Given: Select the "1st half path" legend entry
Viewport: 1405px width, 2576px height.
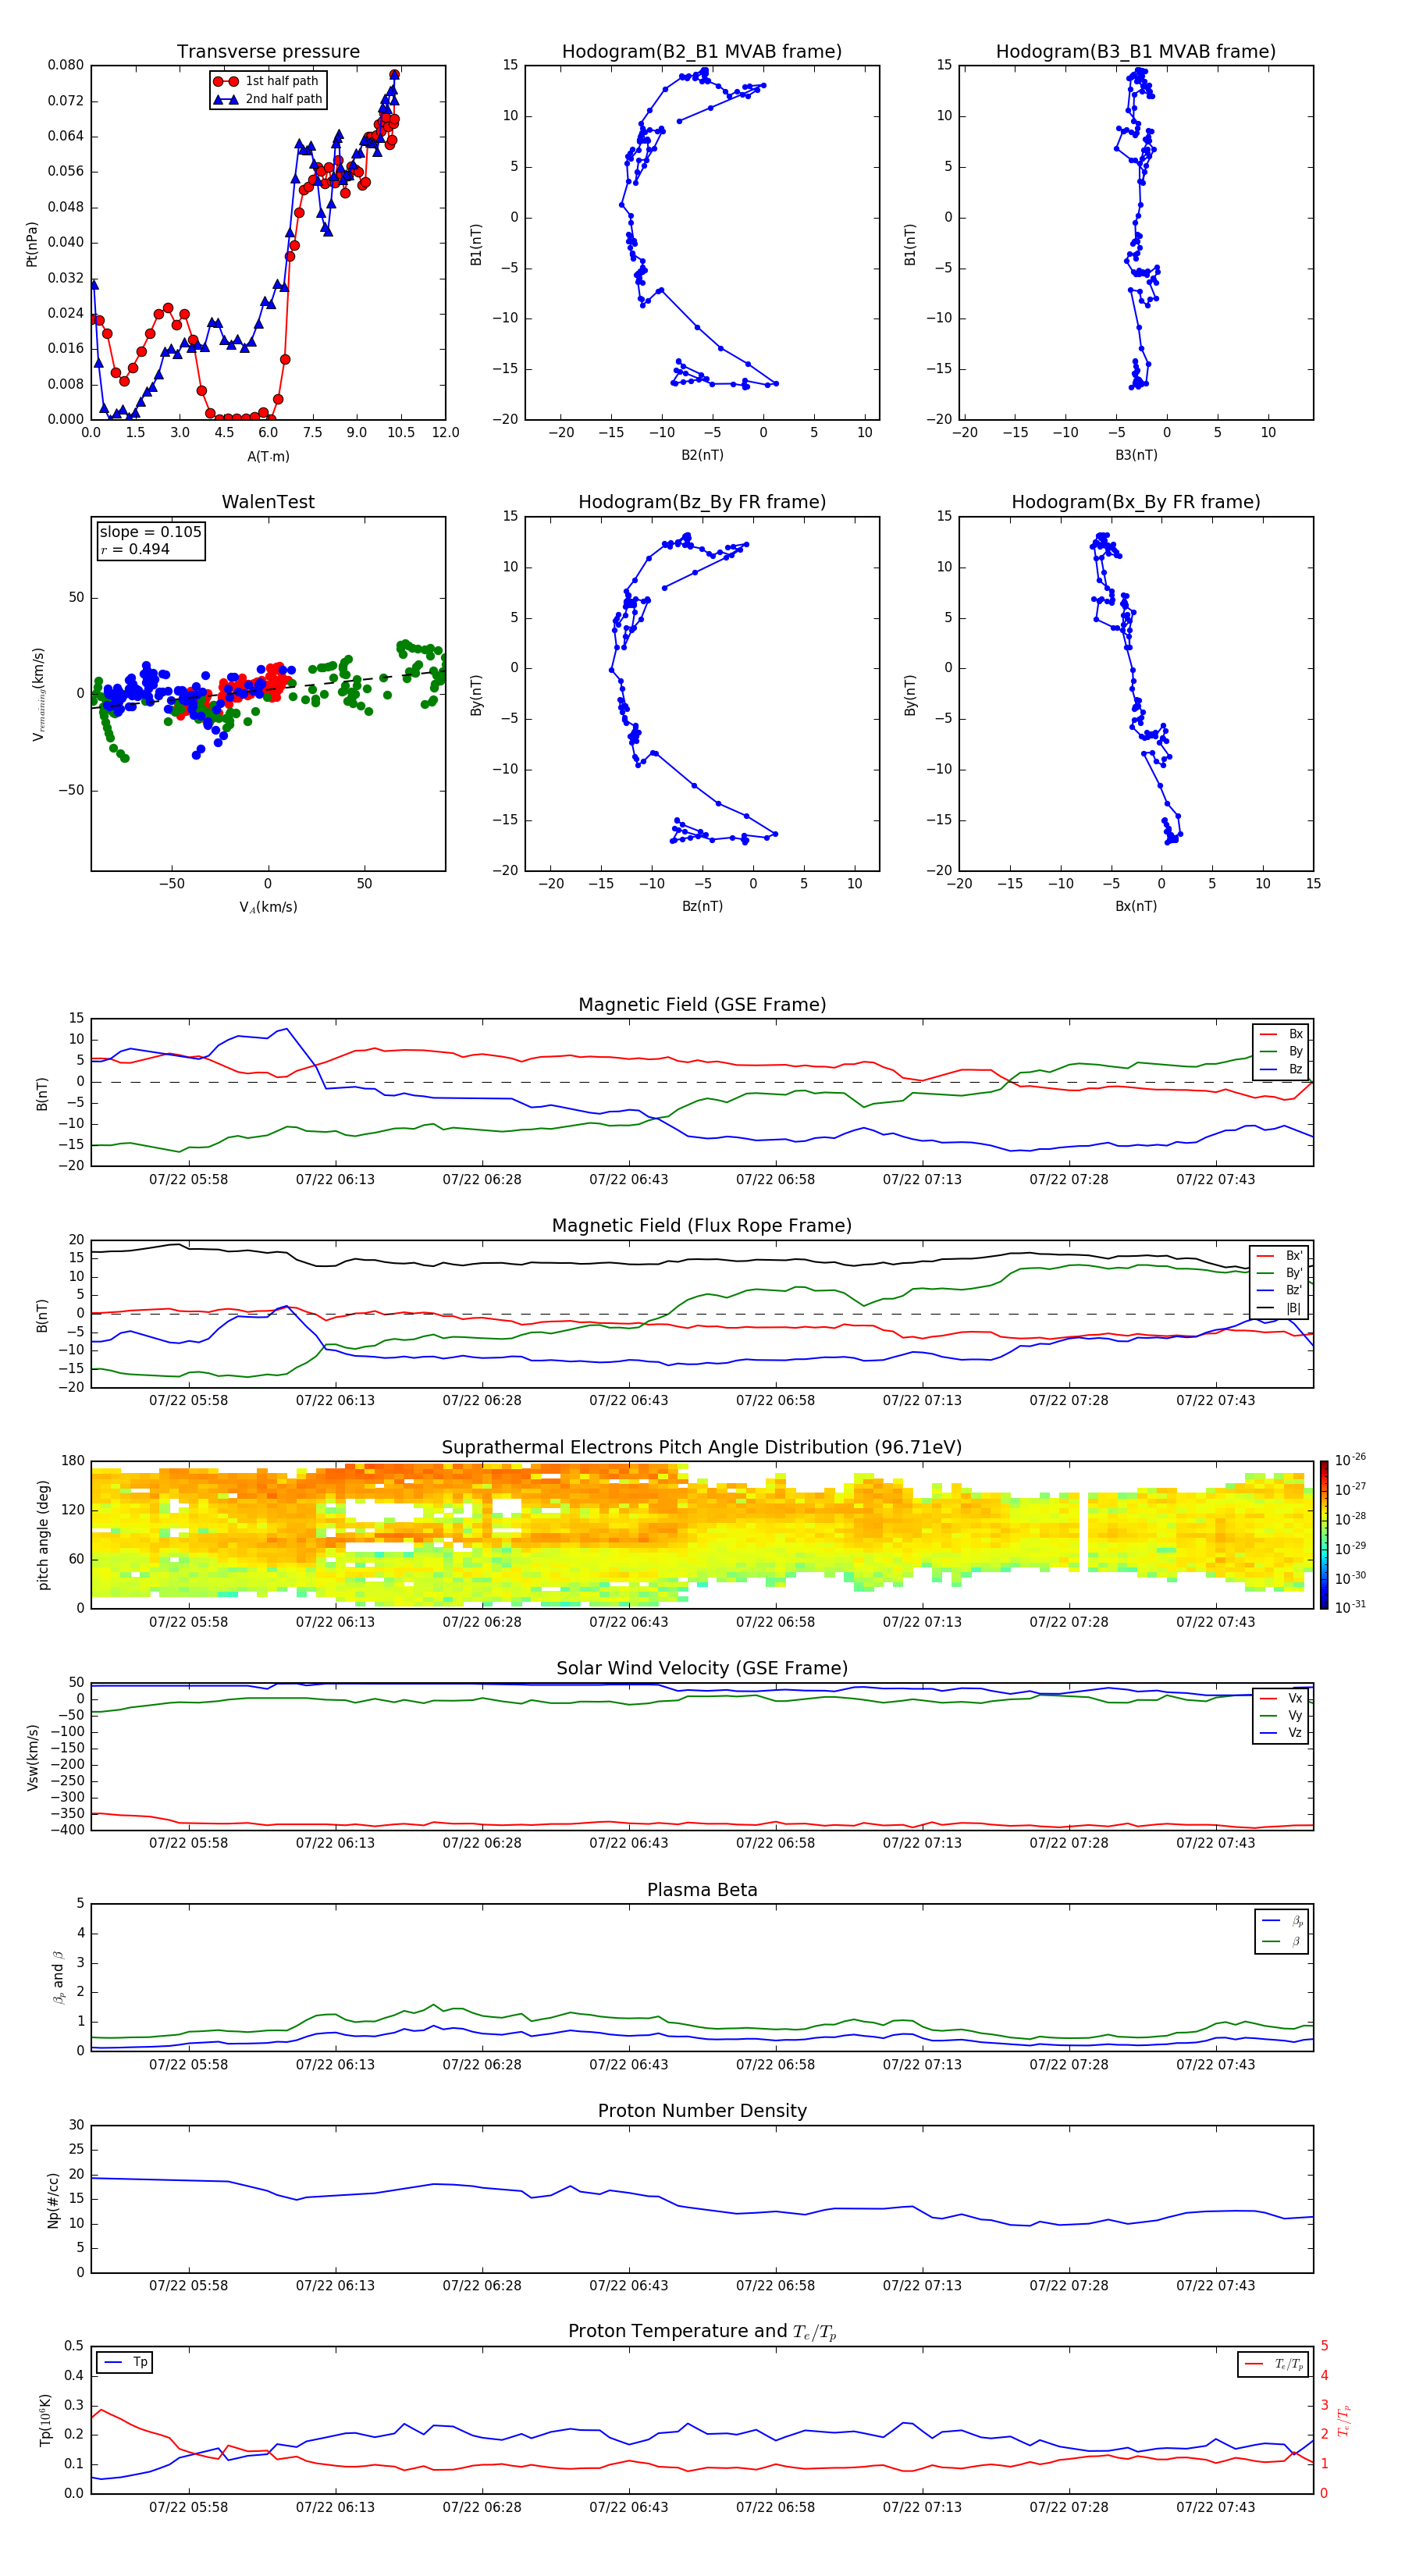Looking at the screenshot, I should coord(266,81).
